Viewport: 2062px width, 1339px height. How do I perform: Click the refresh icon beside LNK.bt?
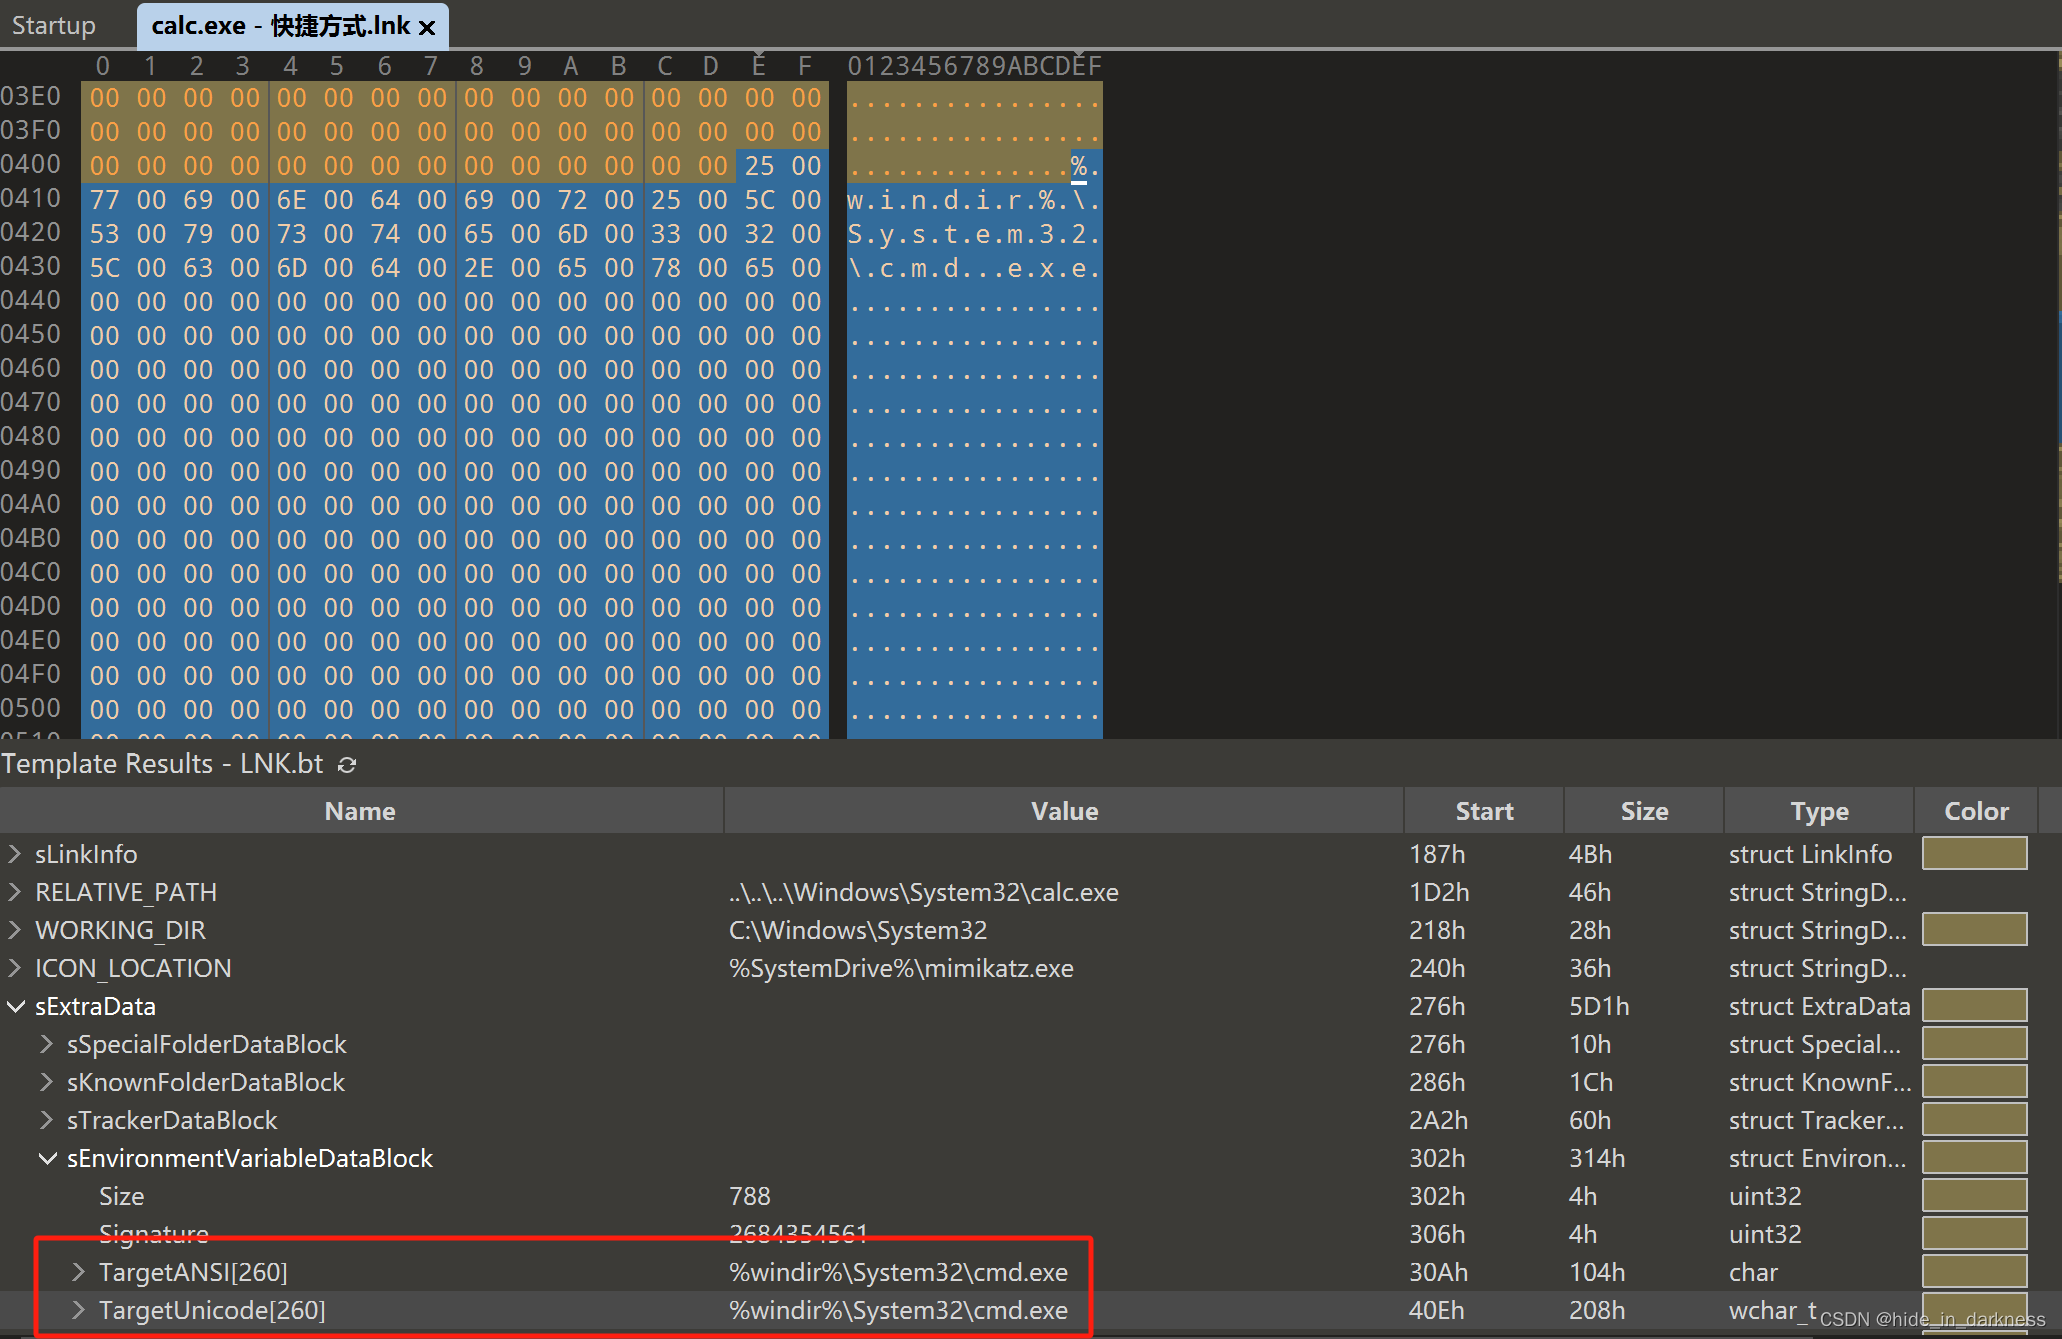point(347,765)
